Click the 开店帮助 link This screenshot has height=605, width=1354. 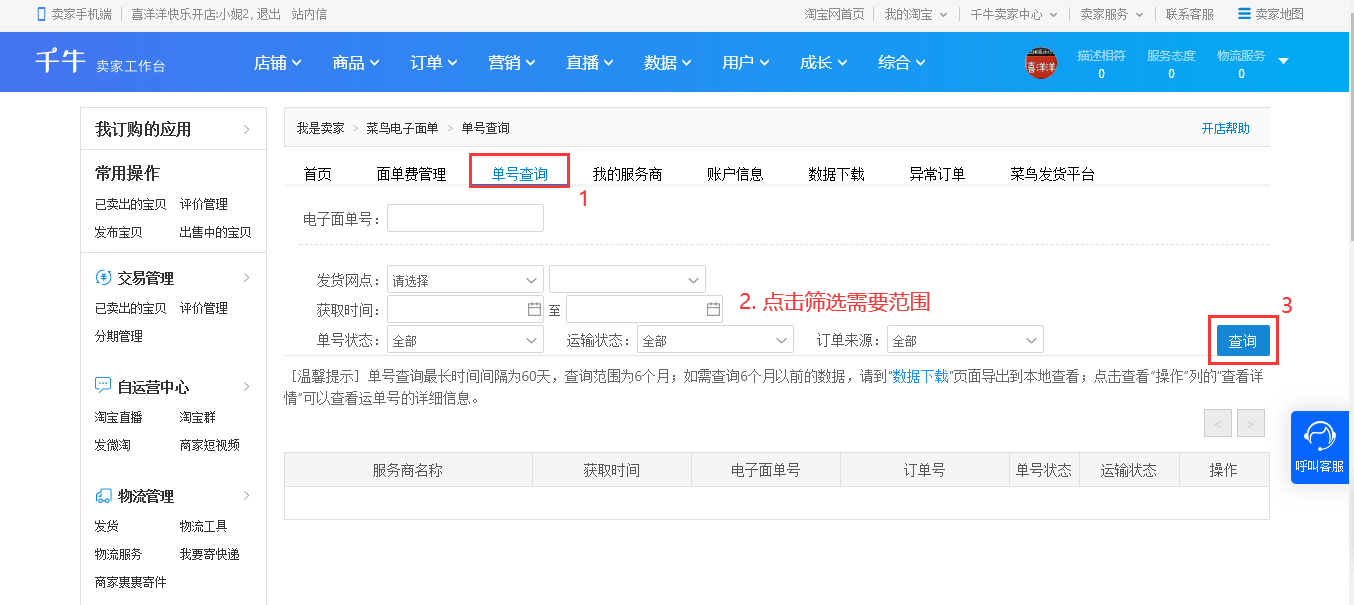[x=1225, y=129]
